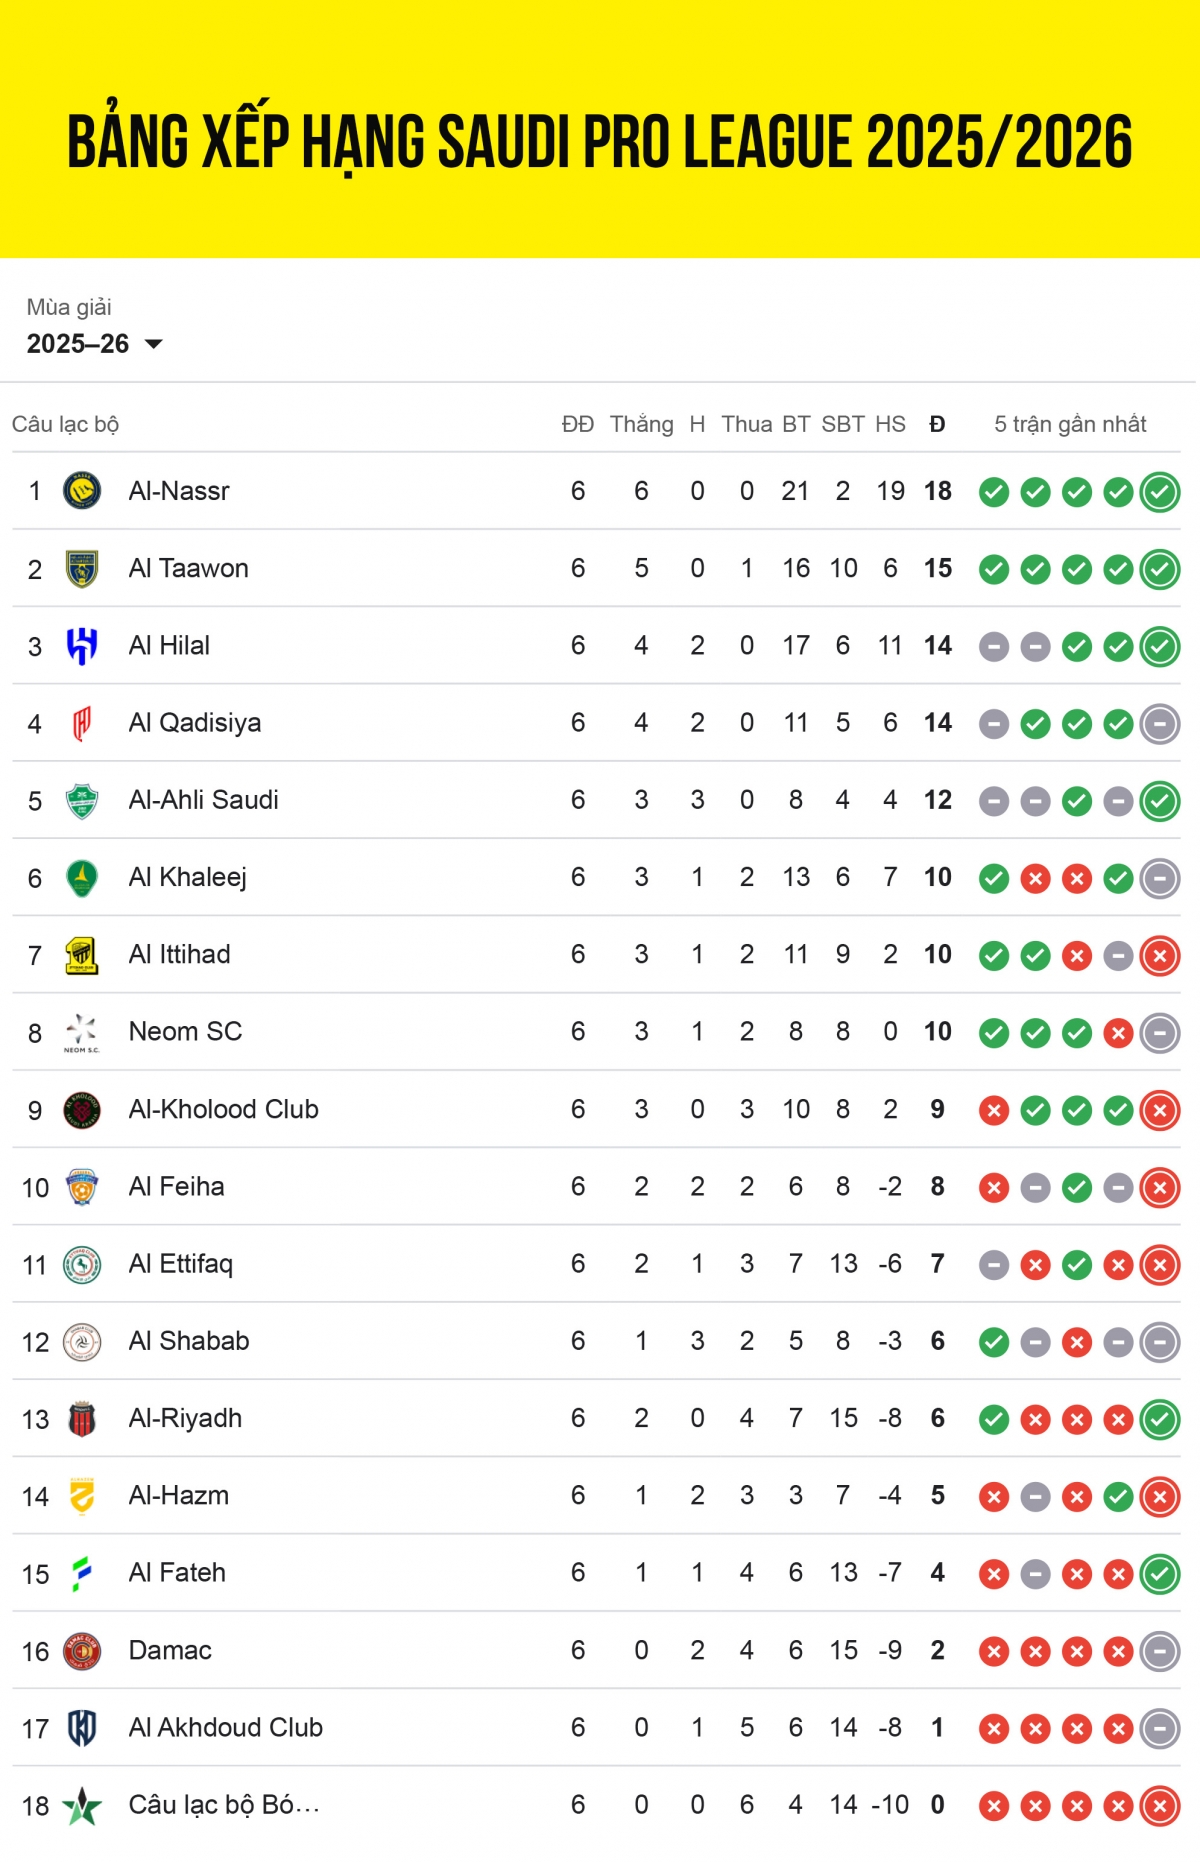Click the dropdown arrow beside 2025–26
The height and width of the screenshot is (1862, 1200).
point(154,344)
